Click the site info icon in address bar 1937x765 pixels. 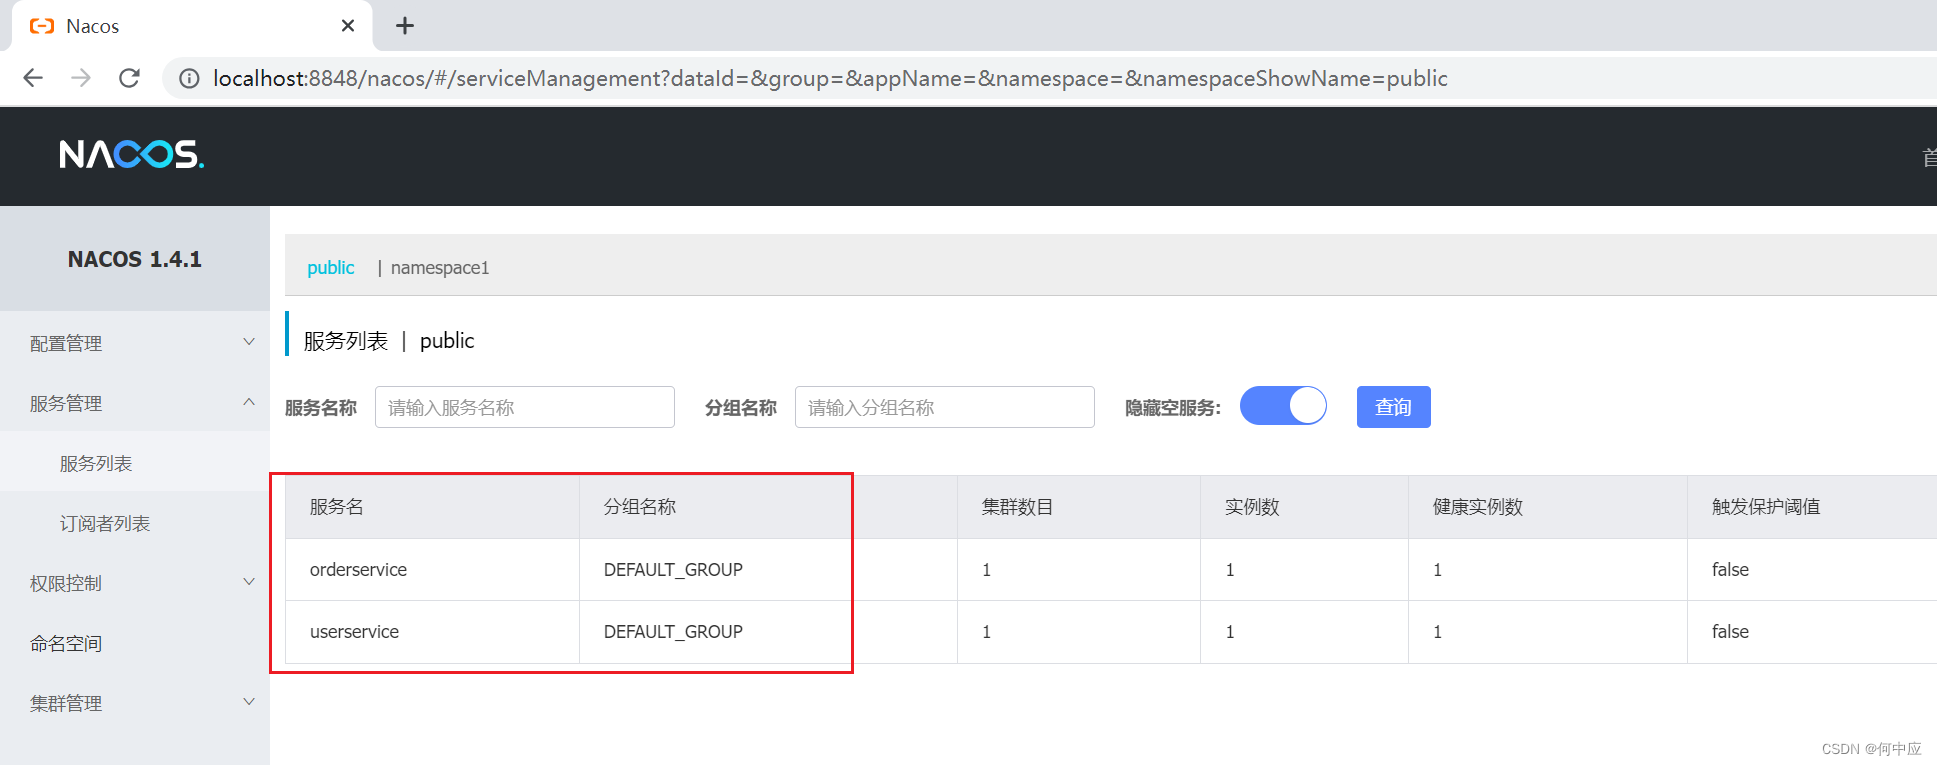(x=189, y=78)
